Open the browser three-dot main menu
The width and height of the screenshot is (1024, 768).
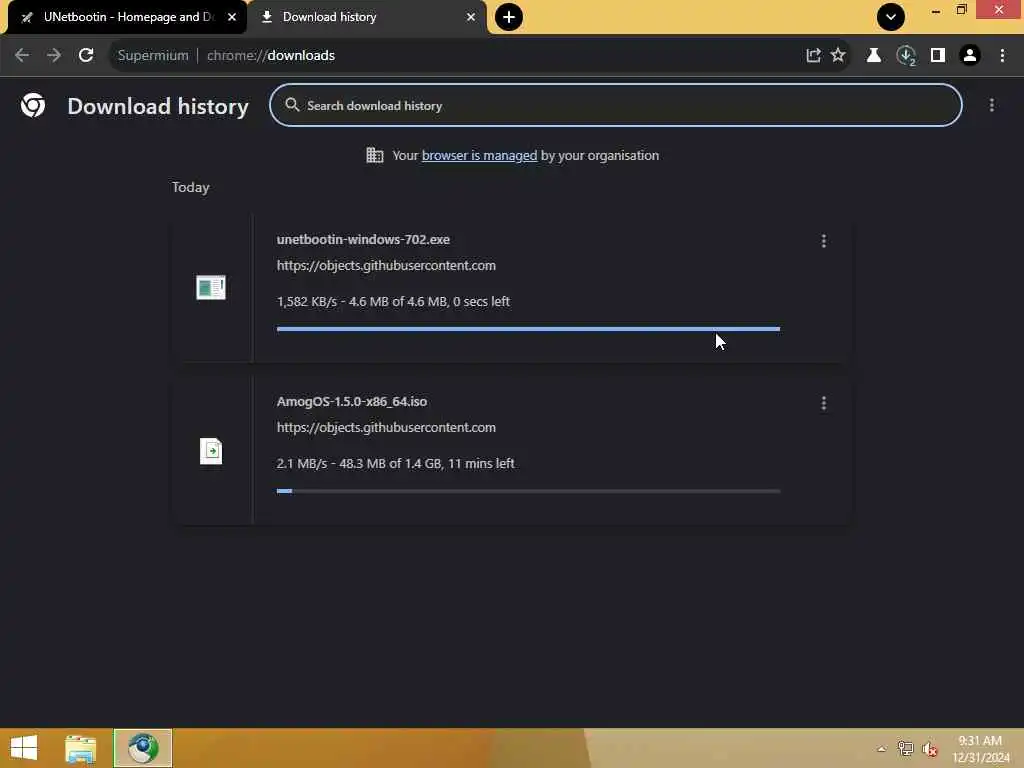point(1002,56)
